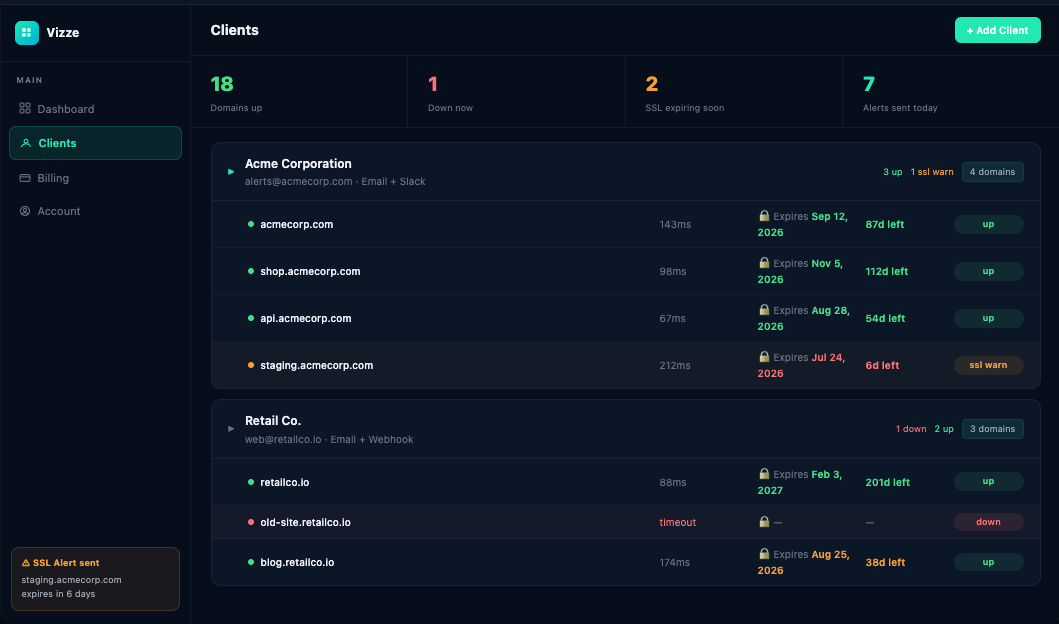Click the 1 down summary label

tap(911, 429)
